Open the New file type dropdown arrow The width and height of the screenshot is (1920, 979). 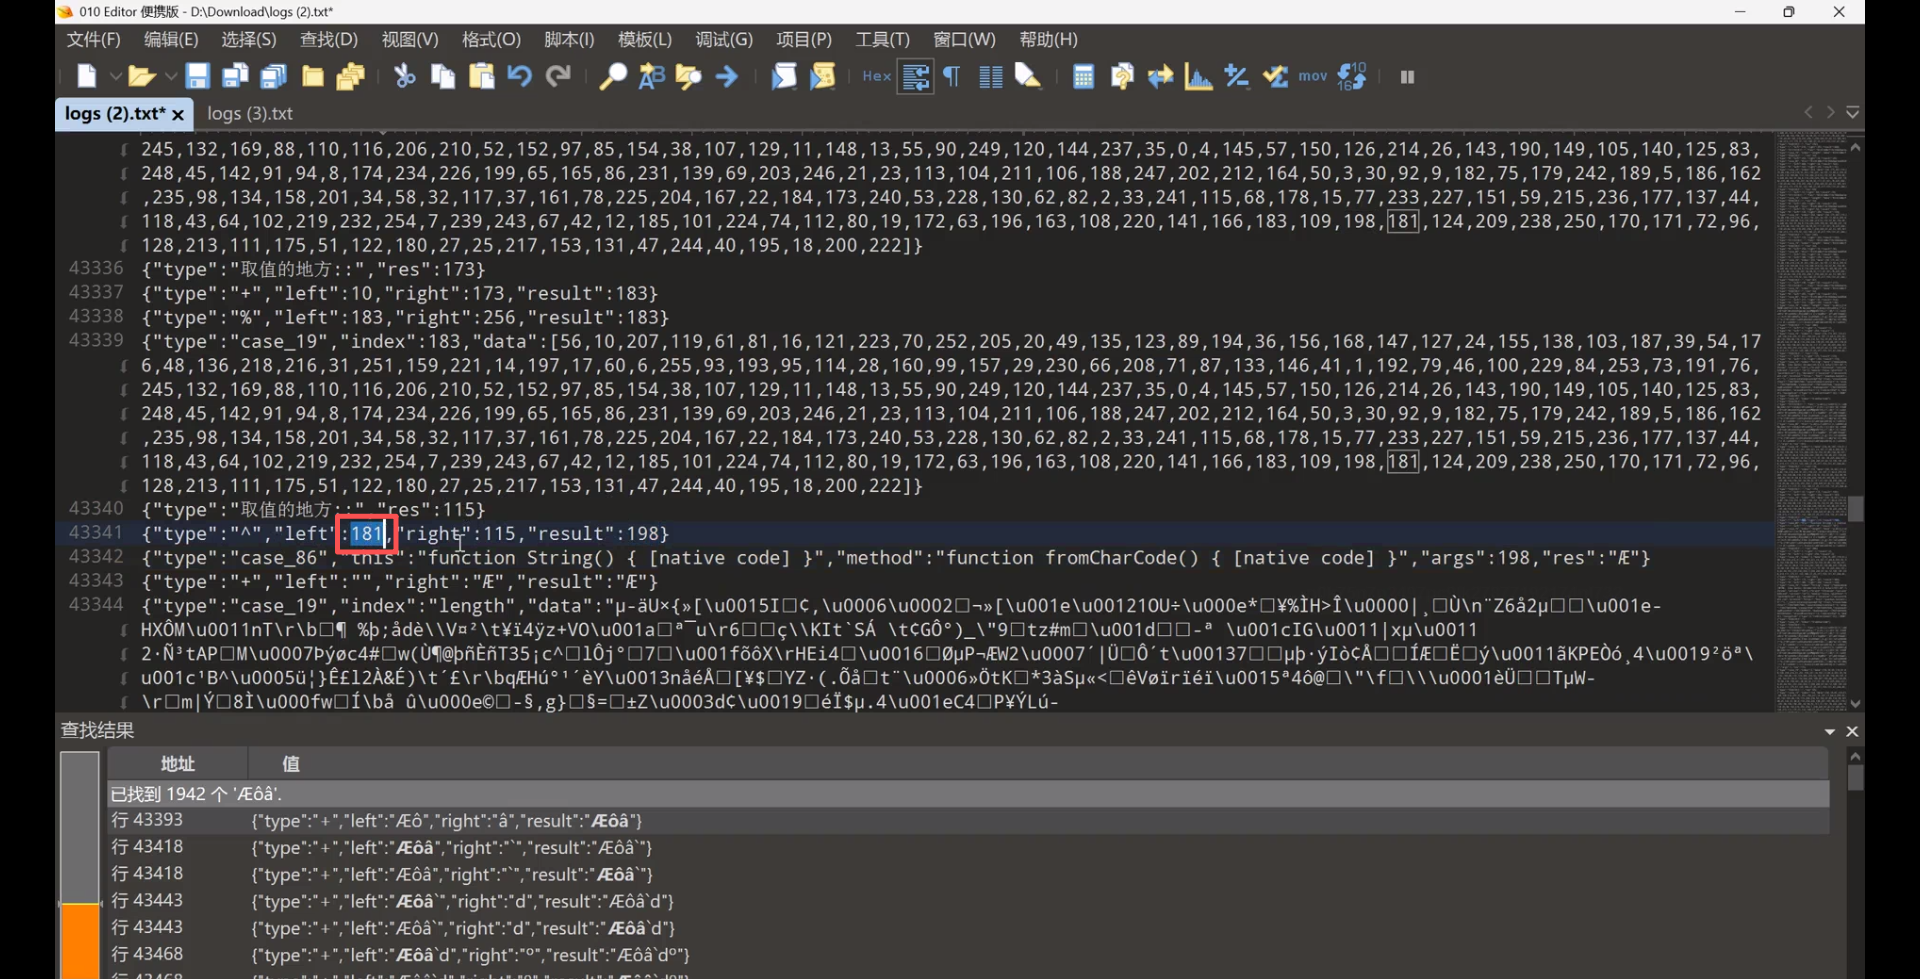click(115, 76)
